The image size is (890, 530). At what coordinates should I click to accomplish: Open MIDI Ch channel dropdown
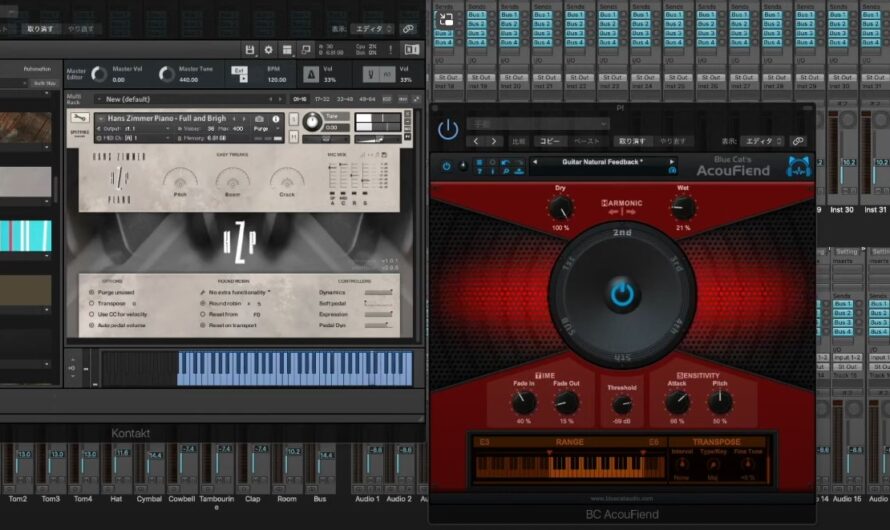coord(134,138)
